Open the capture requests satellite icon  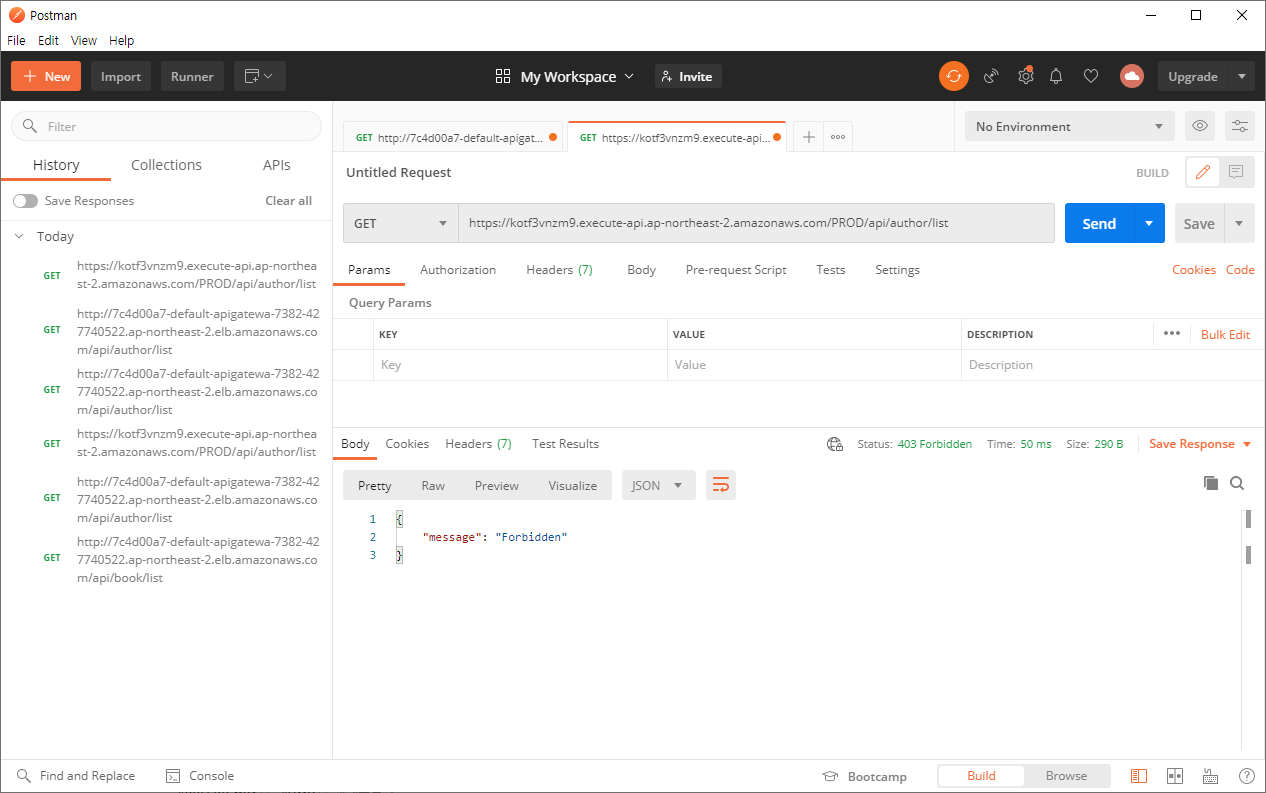click(991, 76)
